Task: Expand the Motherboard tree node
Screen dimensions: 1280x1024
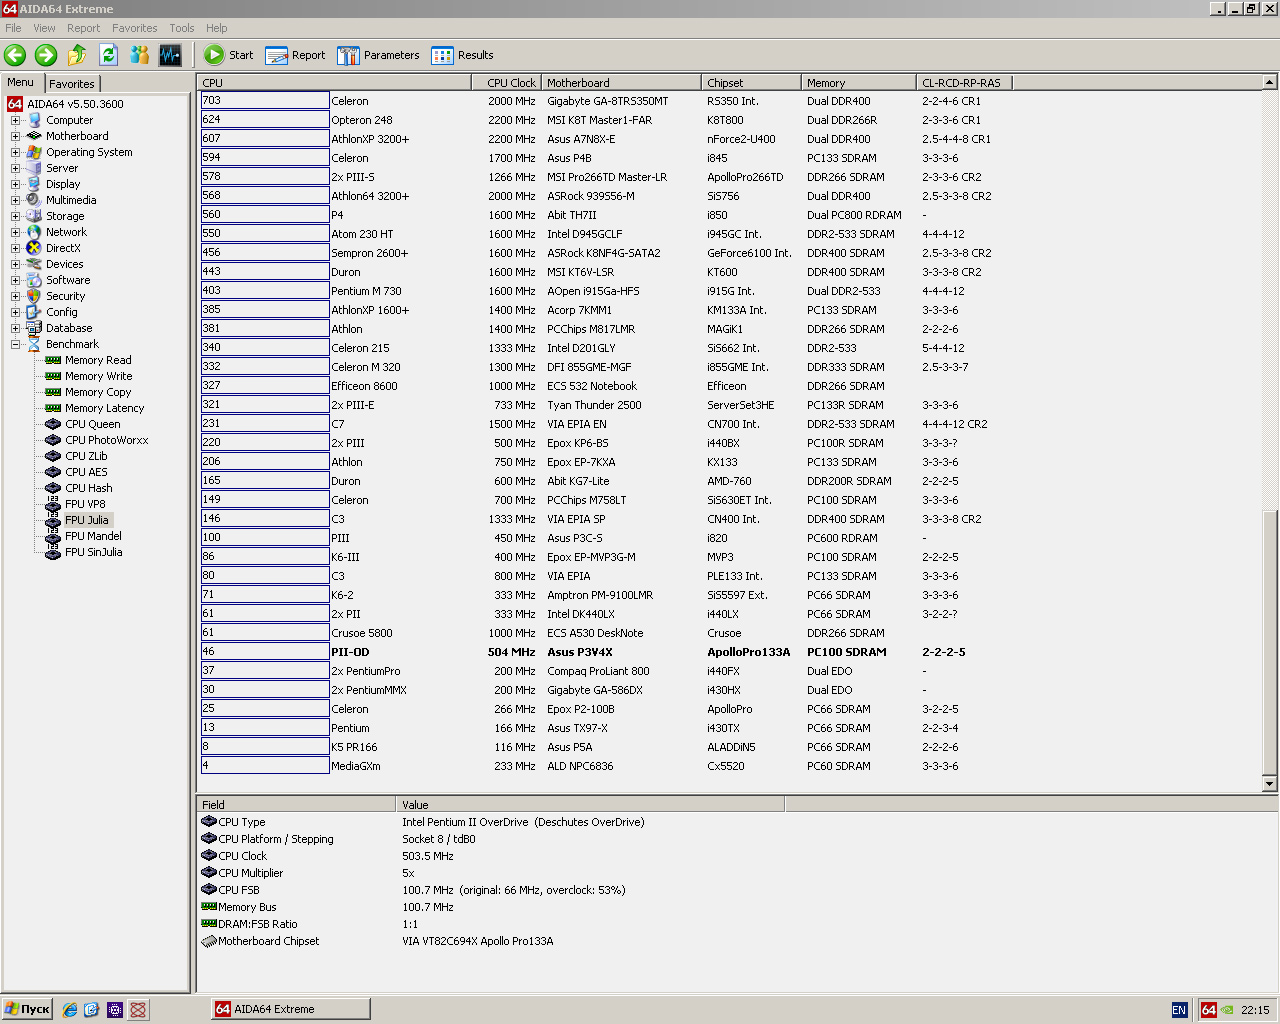Action: tap(15, 136)
